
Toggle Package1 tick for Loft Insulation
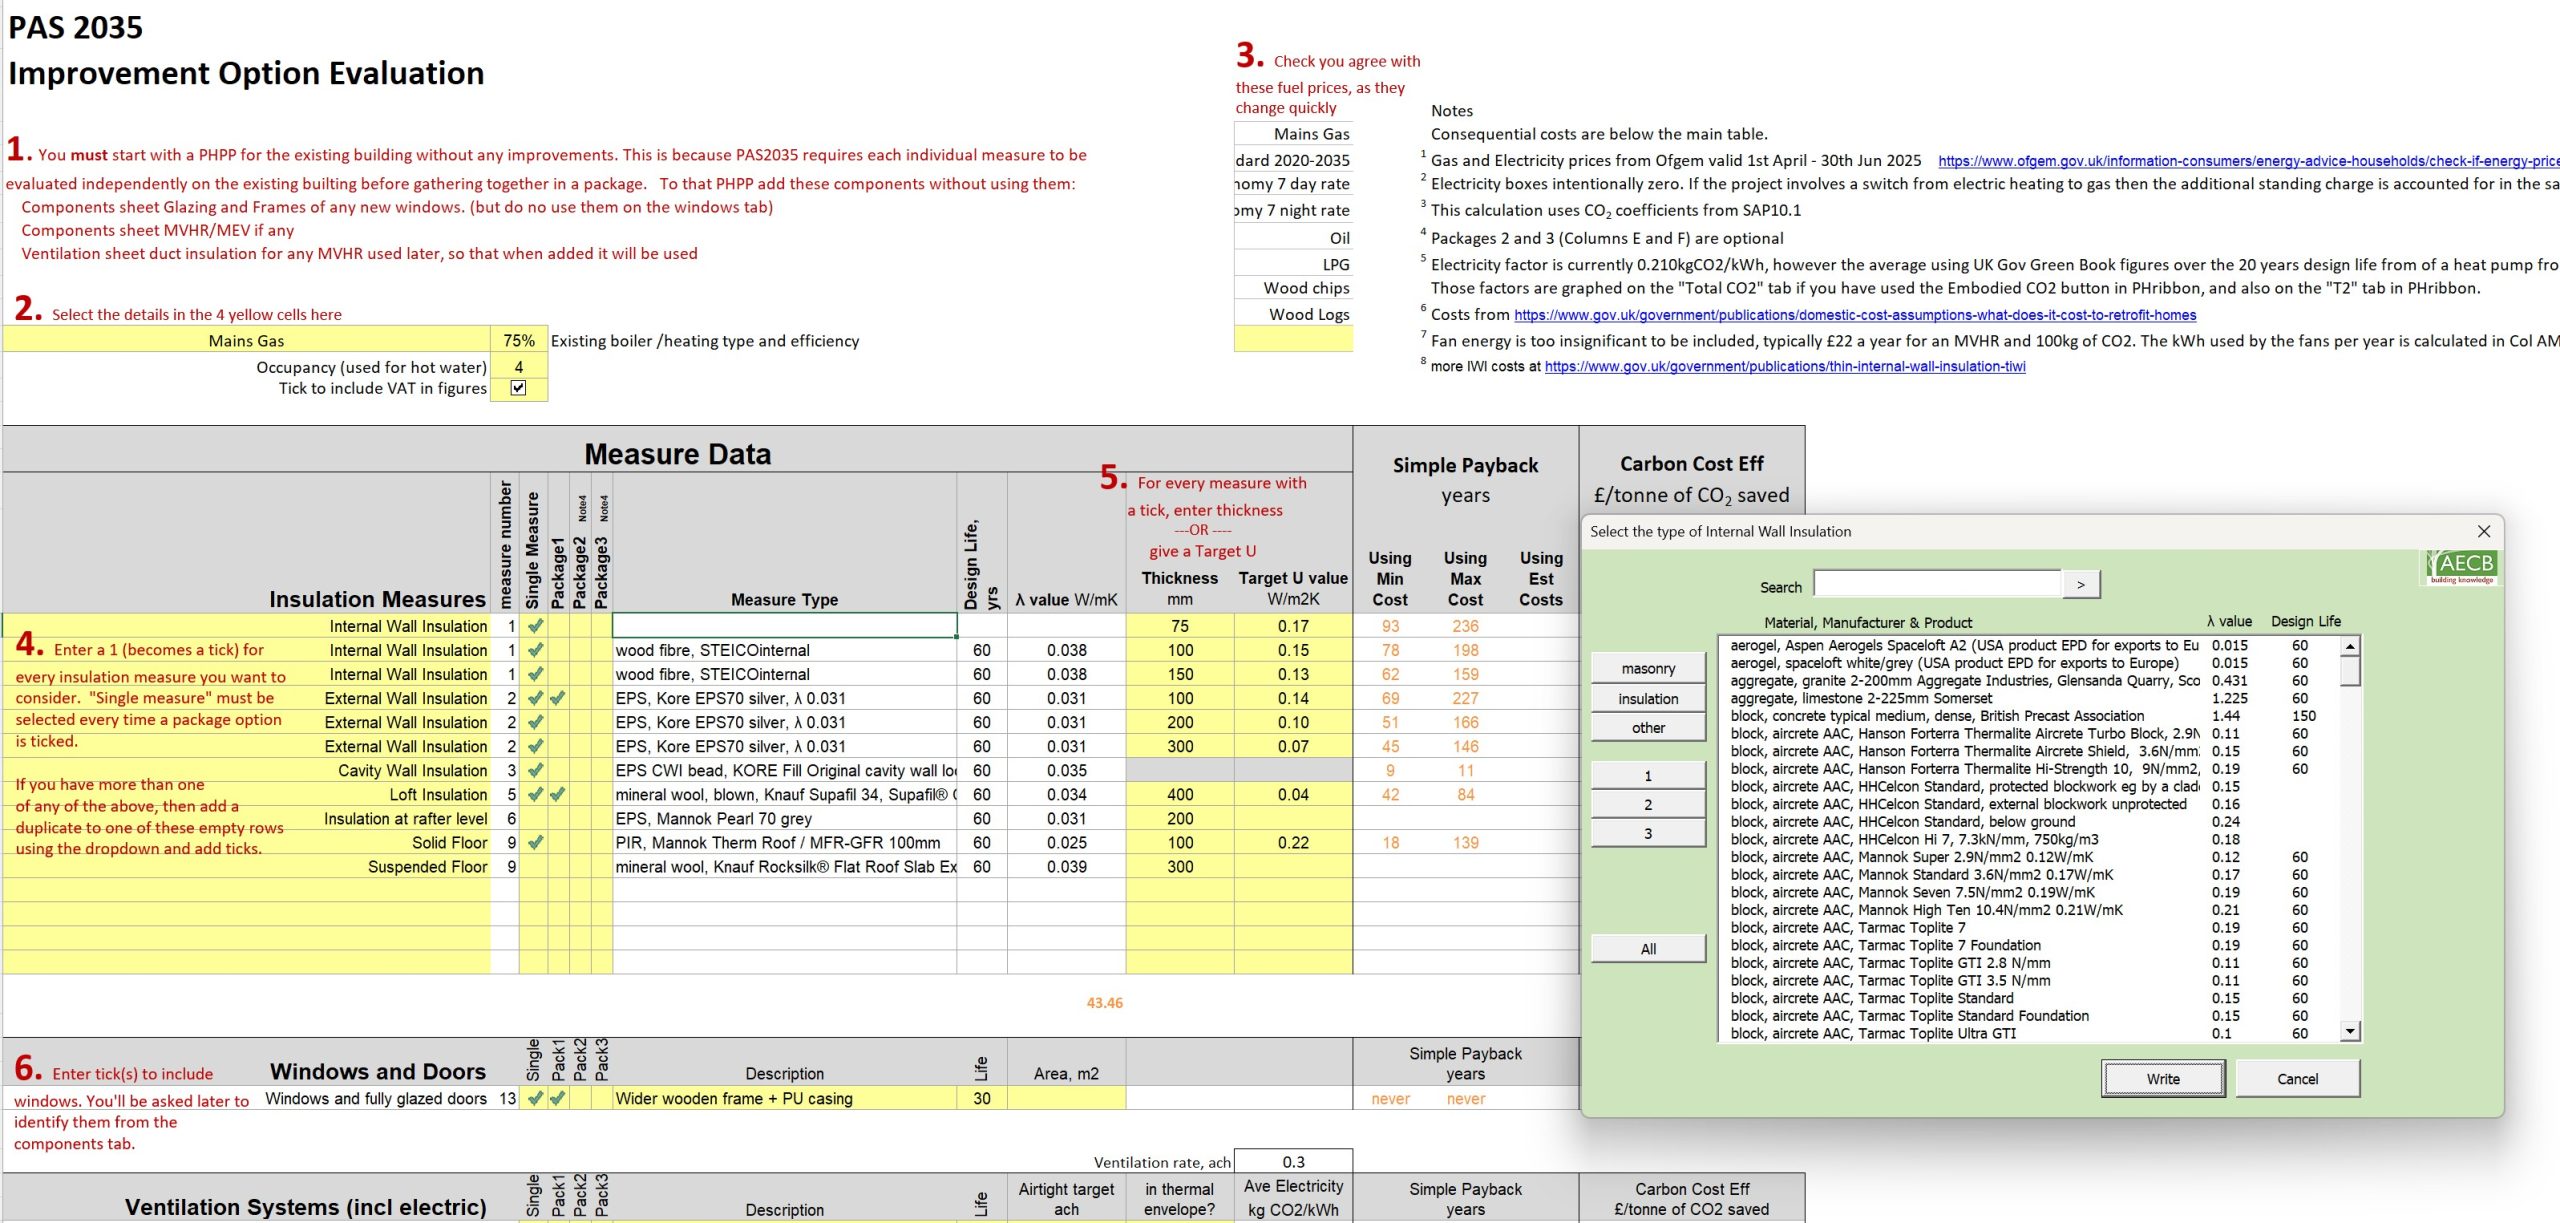click(x=558, y=794)
